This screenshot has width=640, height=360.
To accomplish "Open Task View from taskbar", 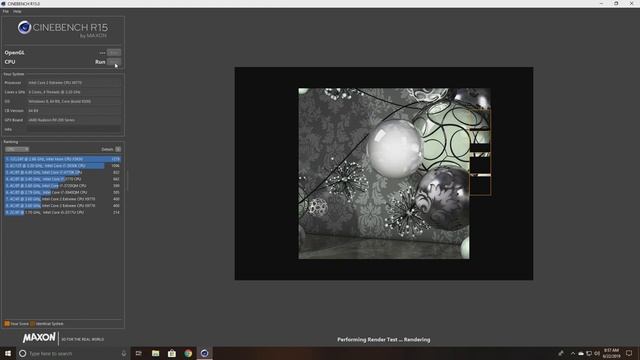I will (139, 353).
